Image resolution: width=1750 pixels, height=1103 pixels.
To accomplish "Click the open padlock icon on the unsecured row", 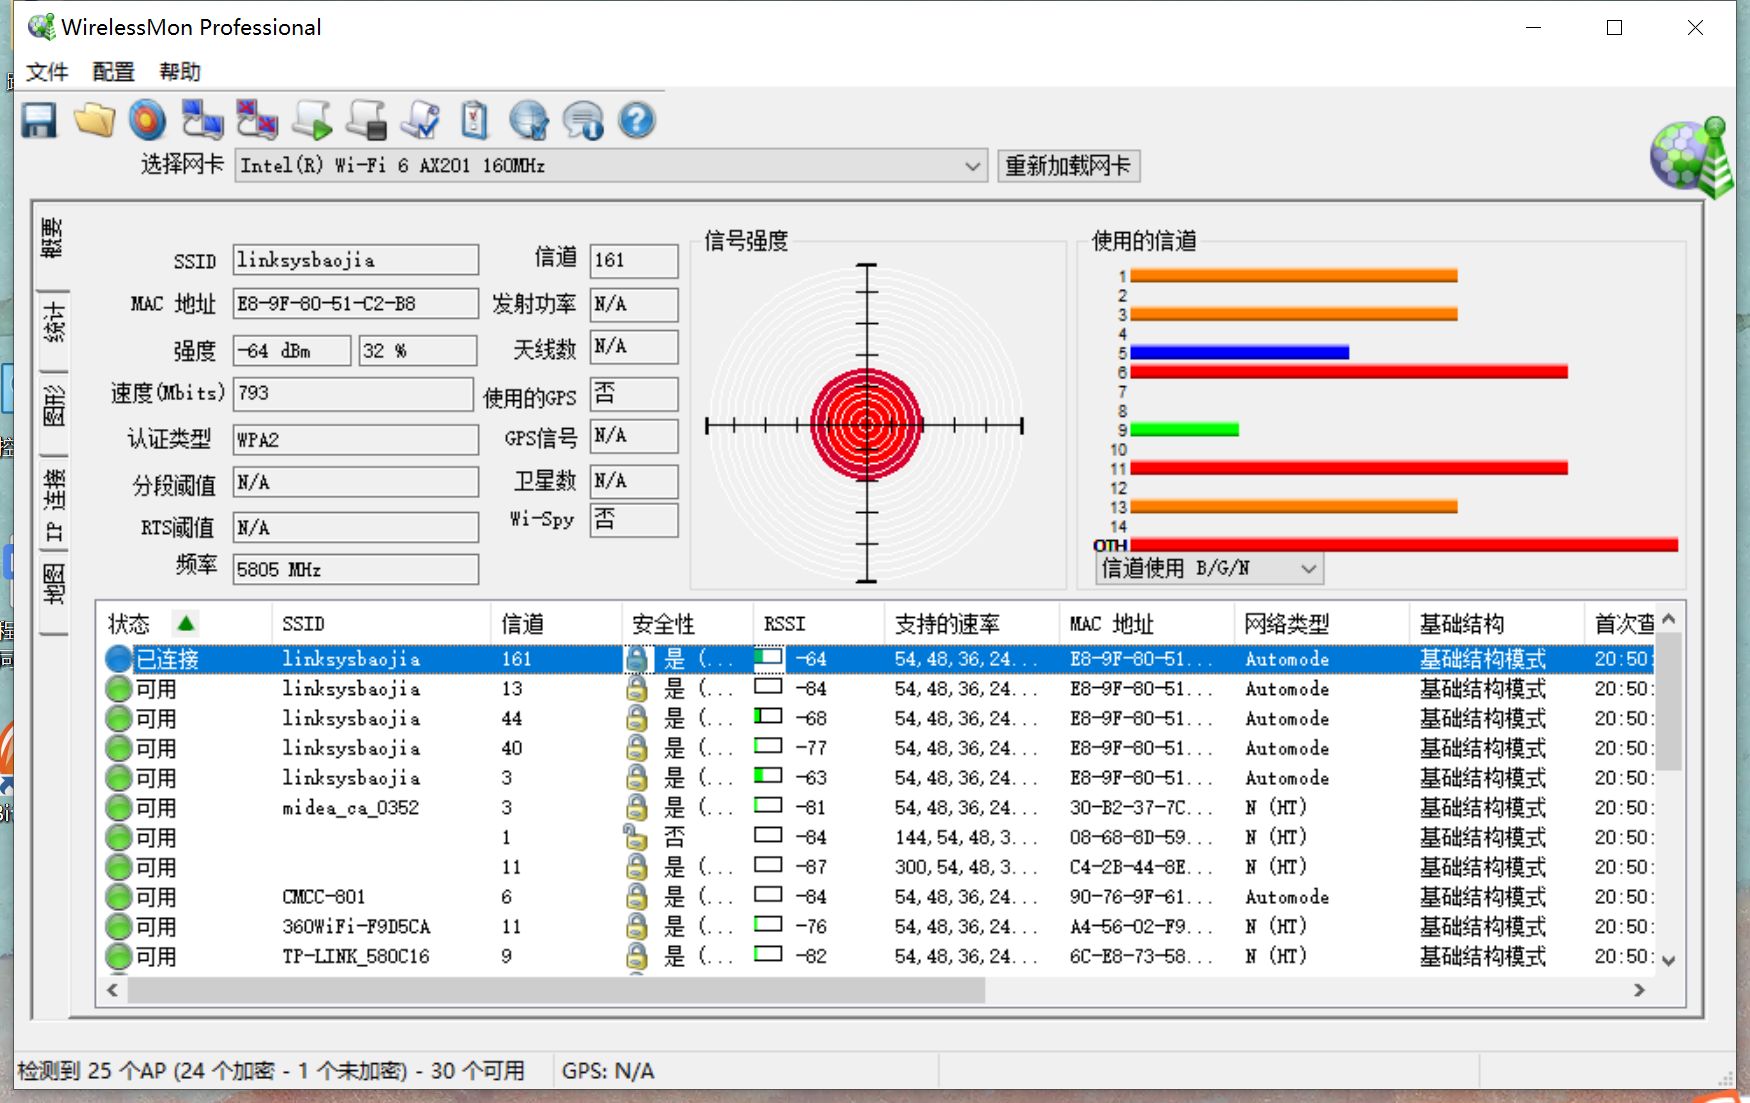I will click(x=634, y=837).
